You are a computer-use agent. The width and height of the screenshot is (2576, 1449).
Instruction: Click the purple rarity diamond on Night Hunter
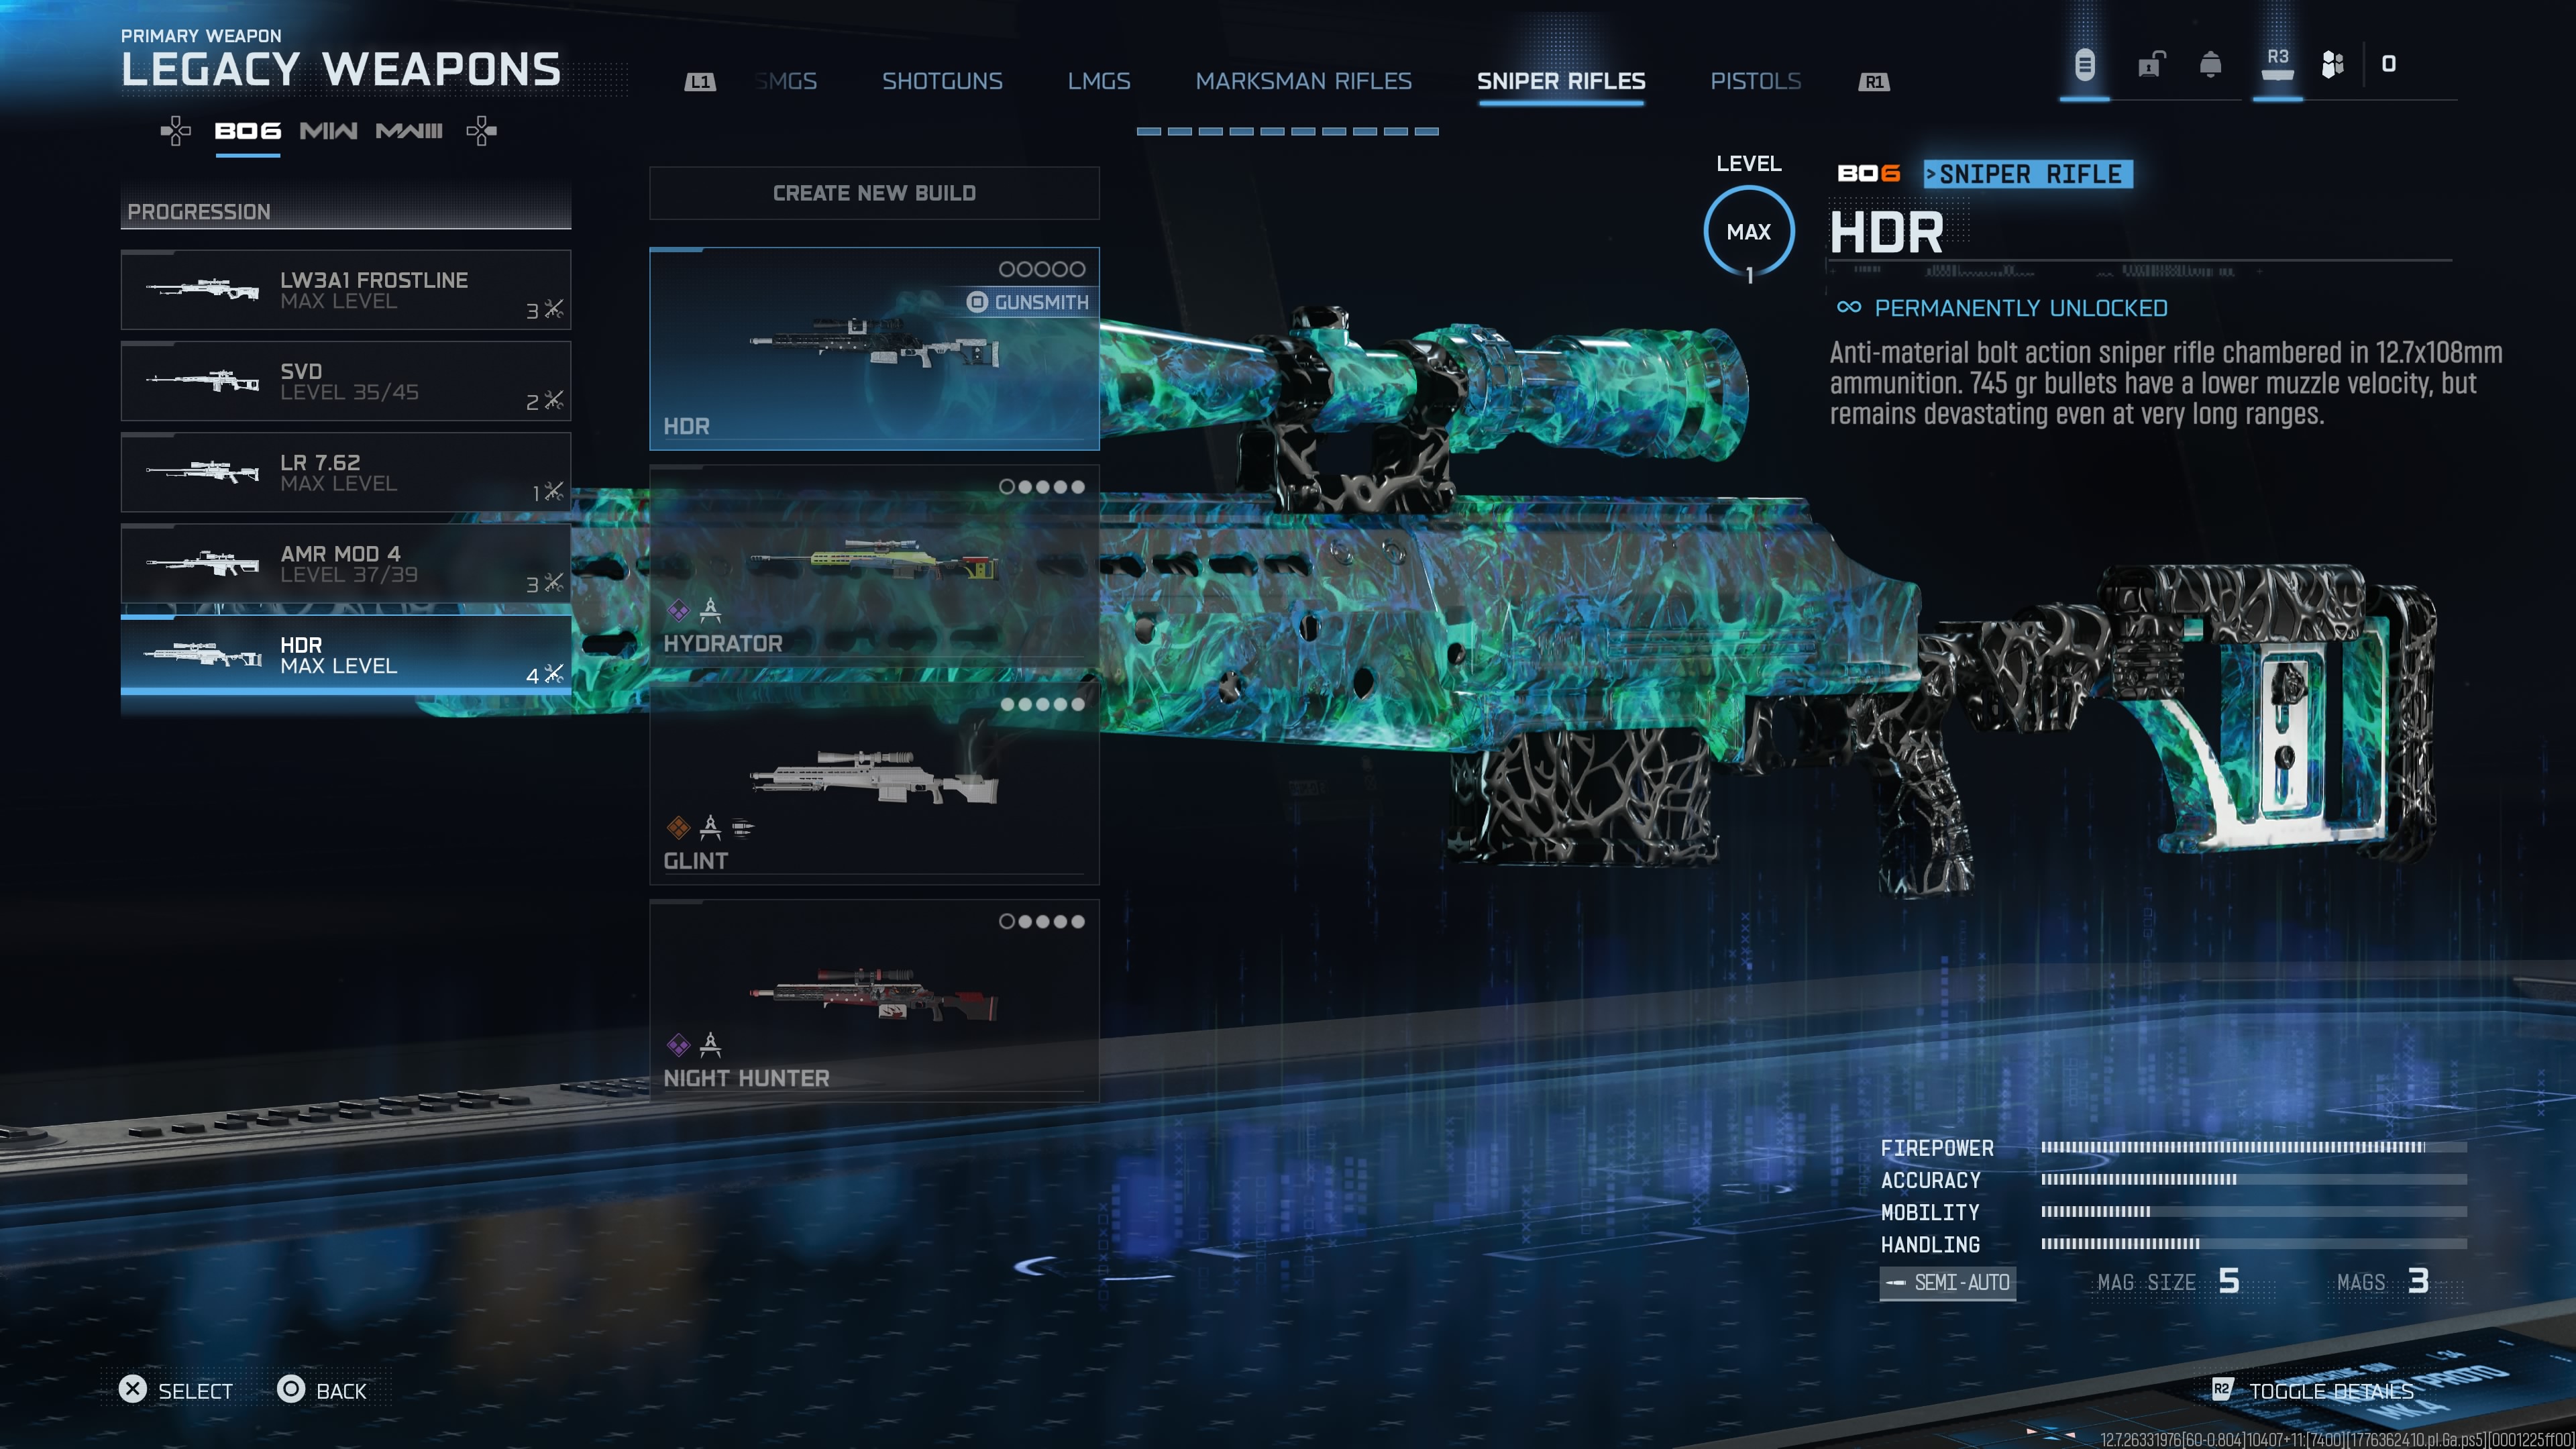click(678, 1045)
